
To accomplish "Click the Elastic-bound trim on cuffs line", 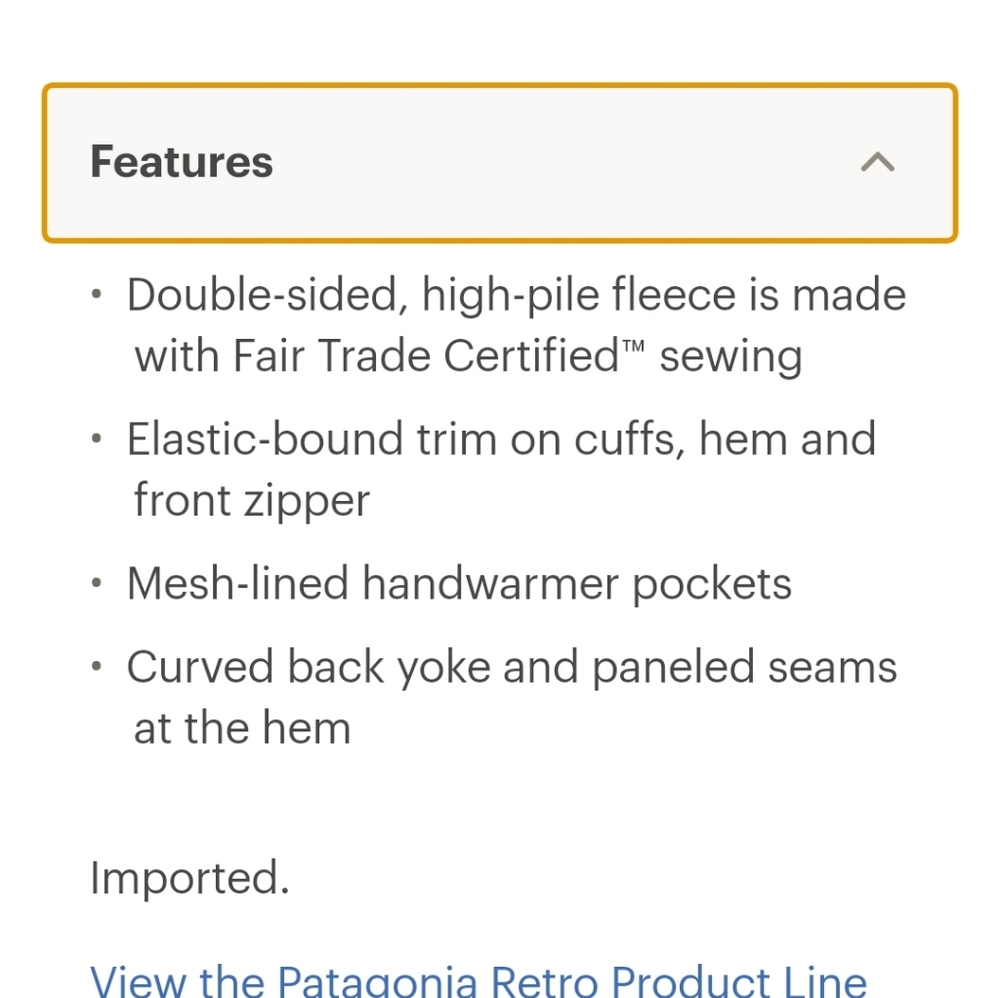I will click(501, 439).
